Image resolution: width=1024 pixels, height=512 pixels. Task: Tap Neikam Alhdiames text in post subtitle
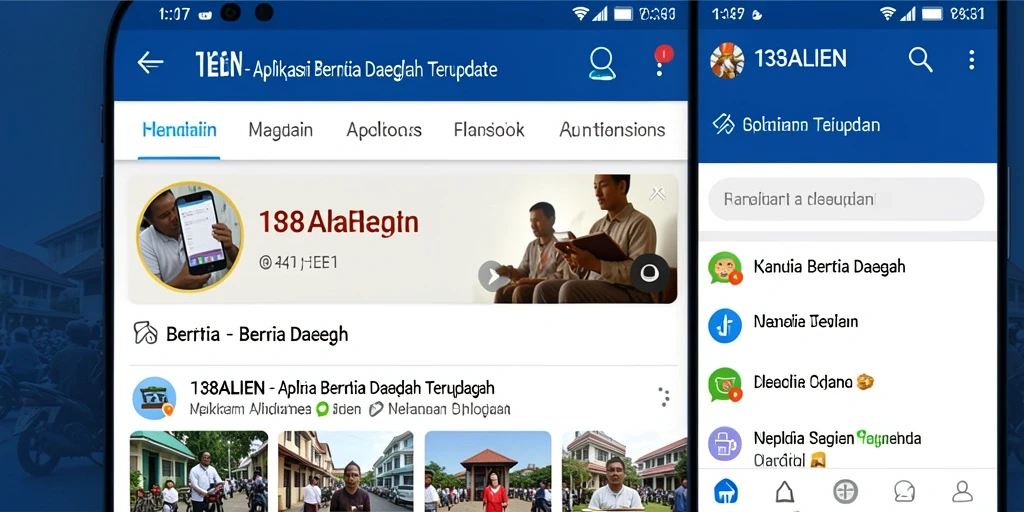(x=250, y=409)
